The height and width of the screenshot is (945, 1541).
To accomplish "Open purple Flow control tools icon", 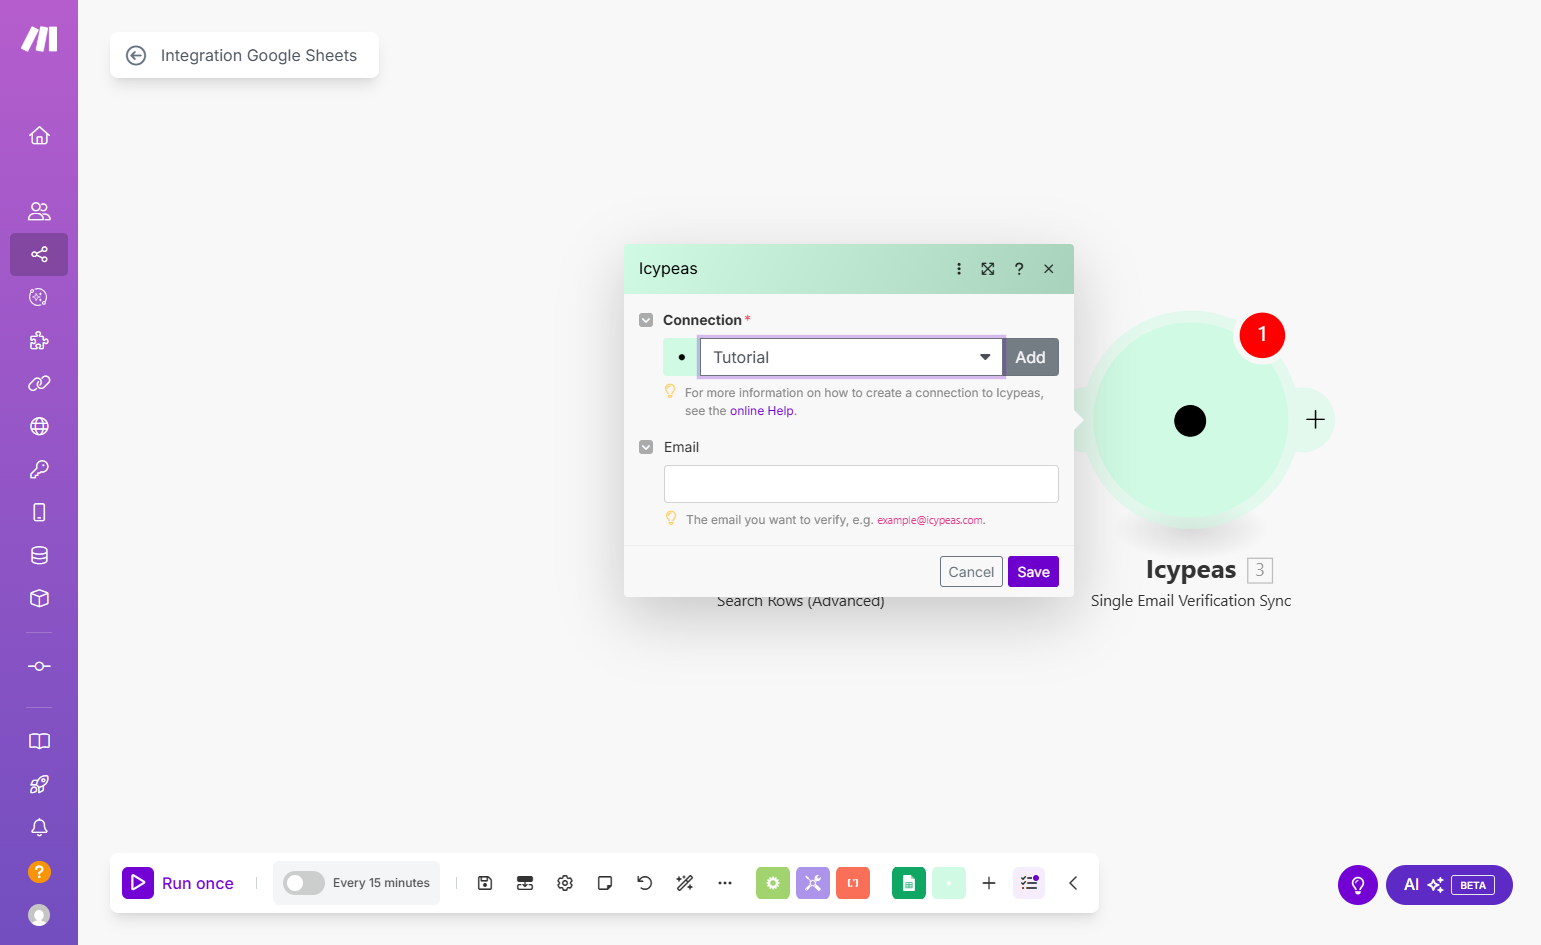I will (813, 883).
